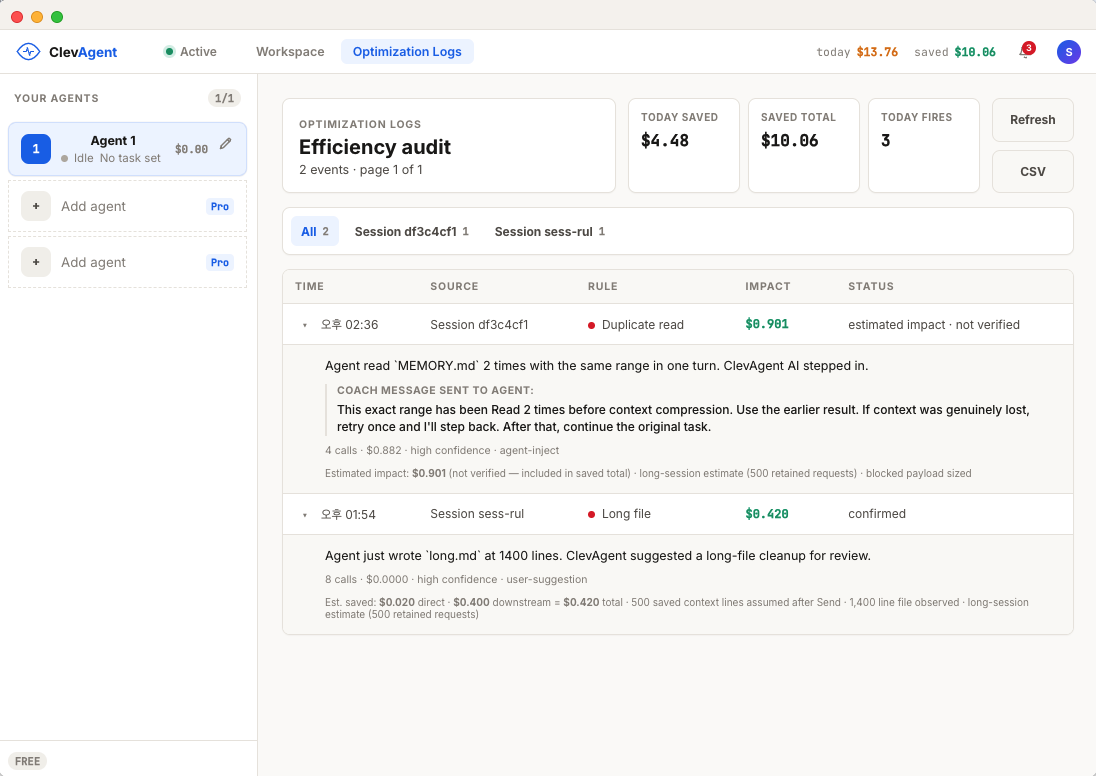The width and height of the screenshot is (1096, 776).
Task: Switch to the Workspace tab
Action: [x=290, y=52]
